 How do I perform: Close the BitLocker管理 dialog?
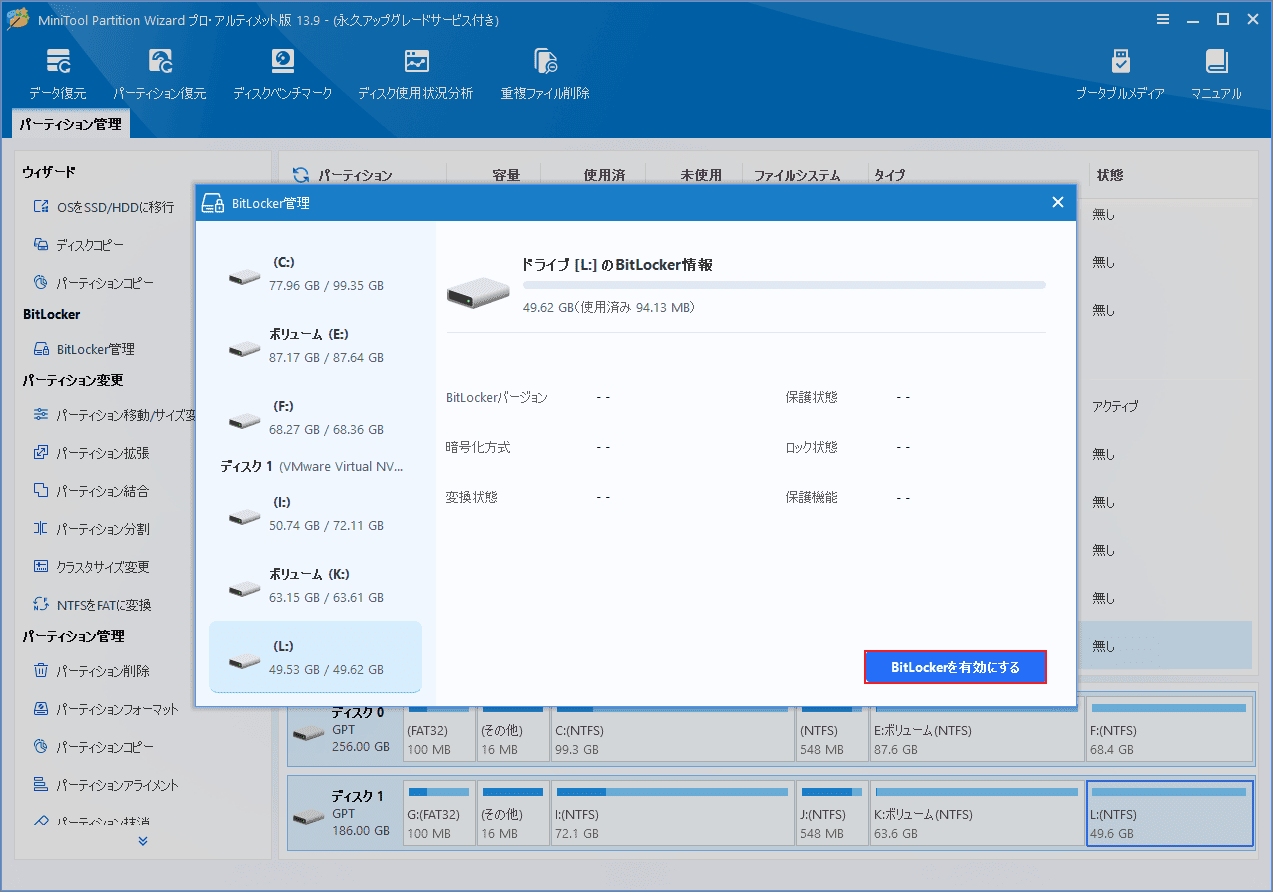1058,203
